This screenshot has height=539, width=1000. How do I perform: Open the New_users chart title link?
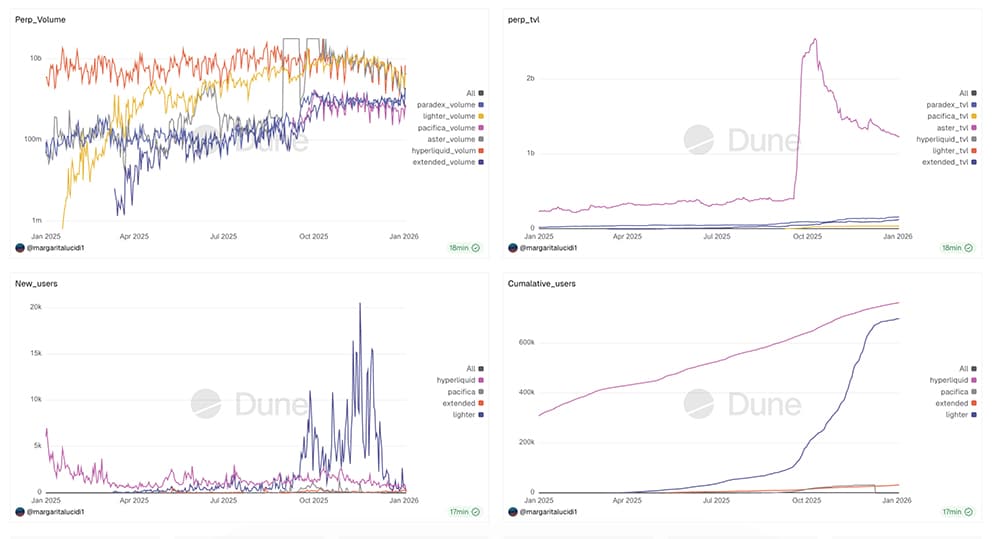click(36, 284)
